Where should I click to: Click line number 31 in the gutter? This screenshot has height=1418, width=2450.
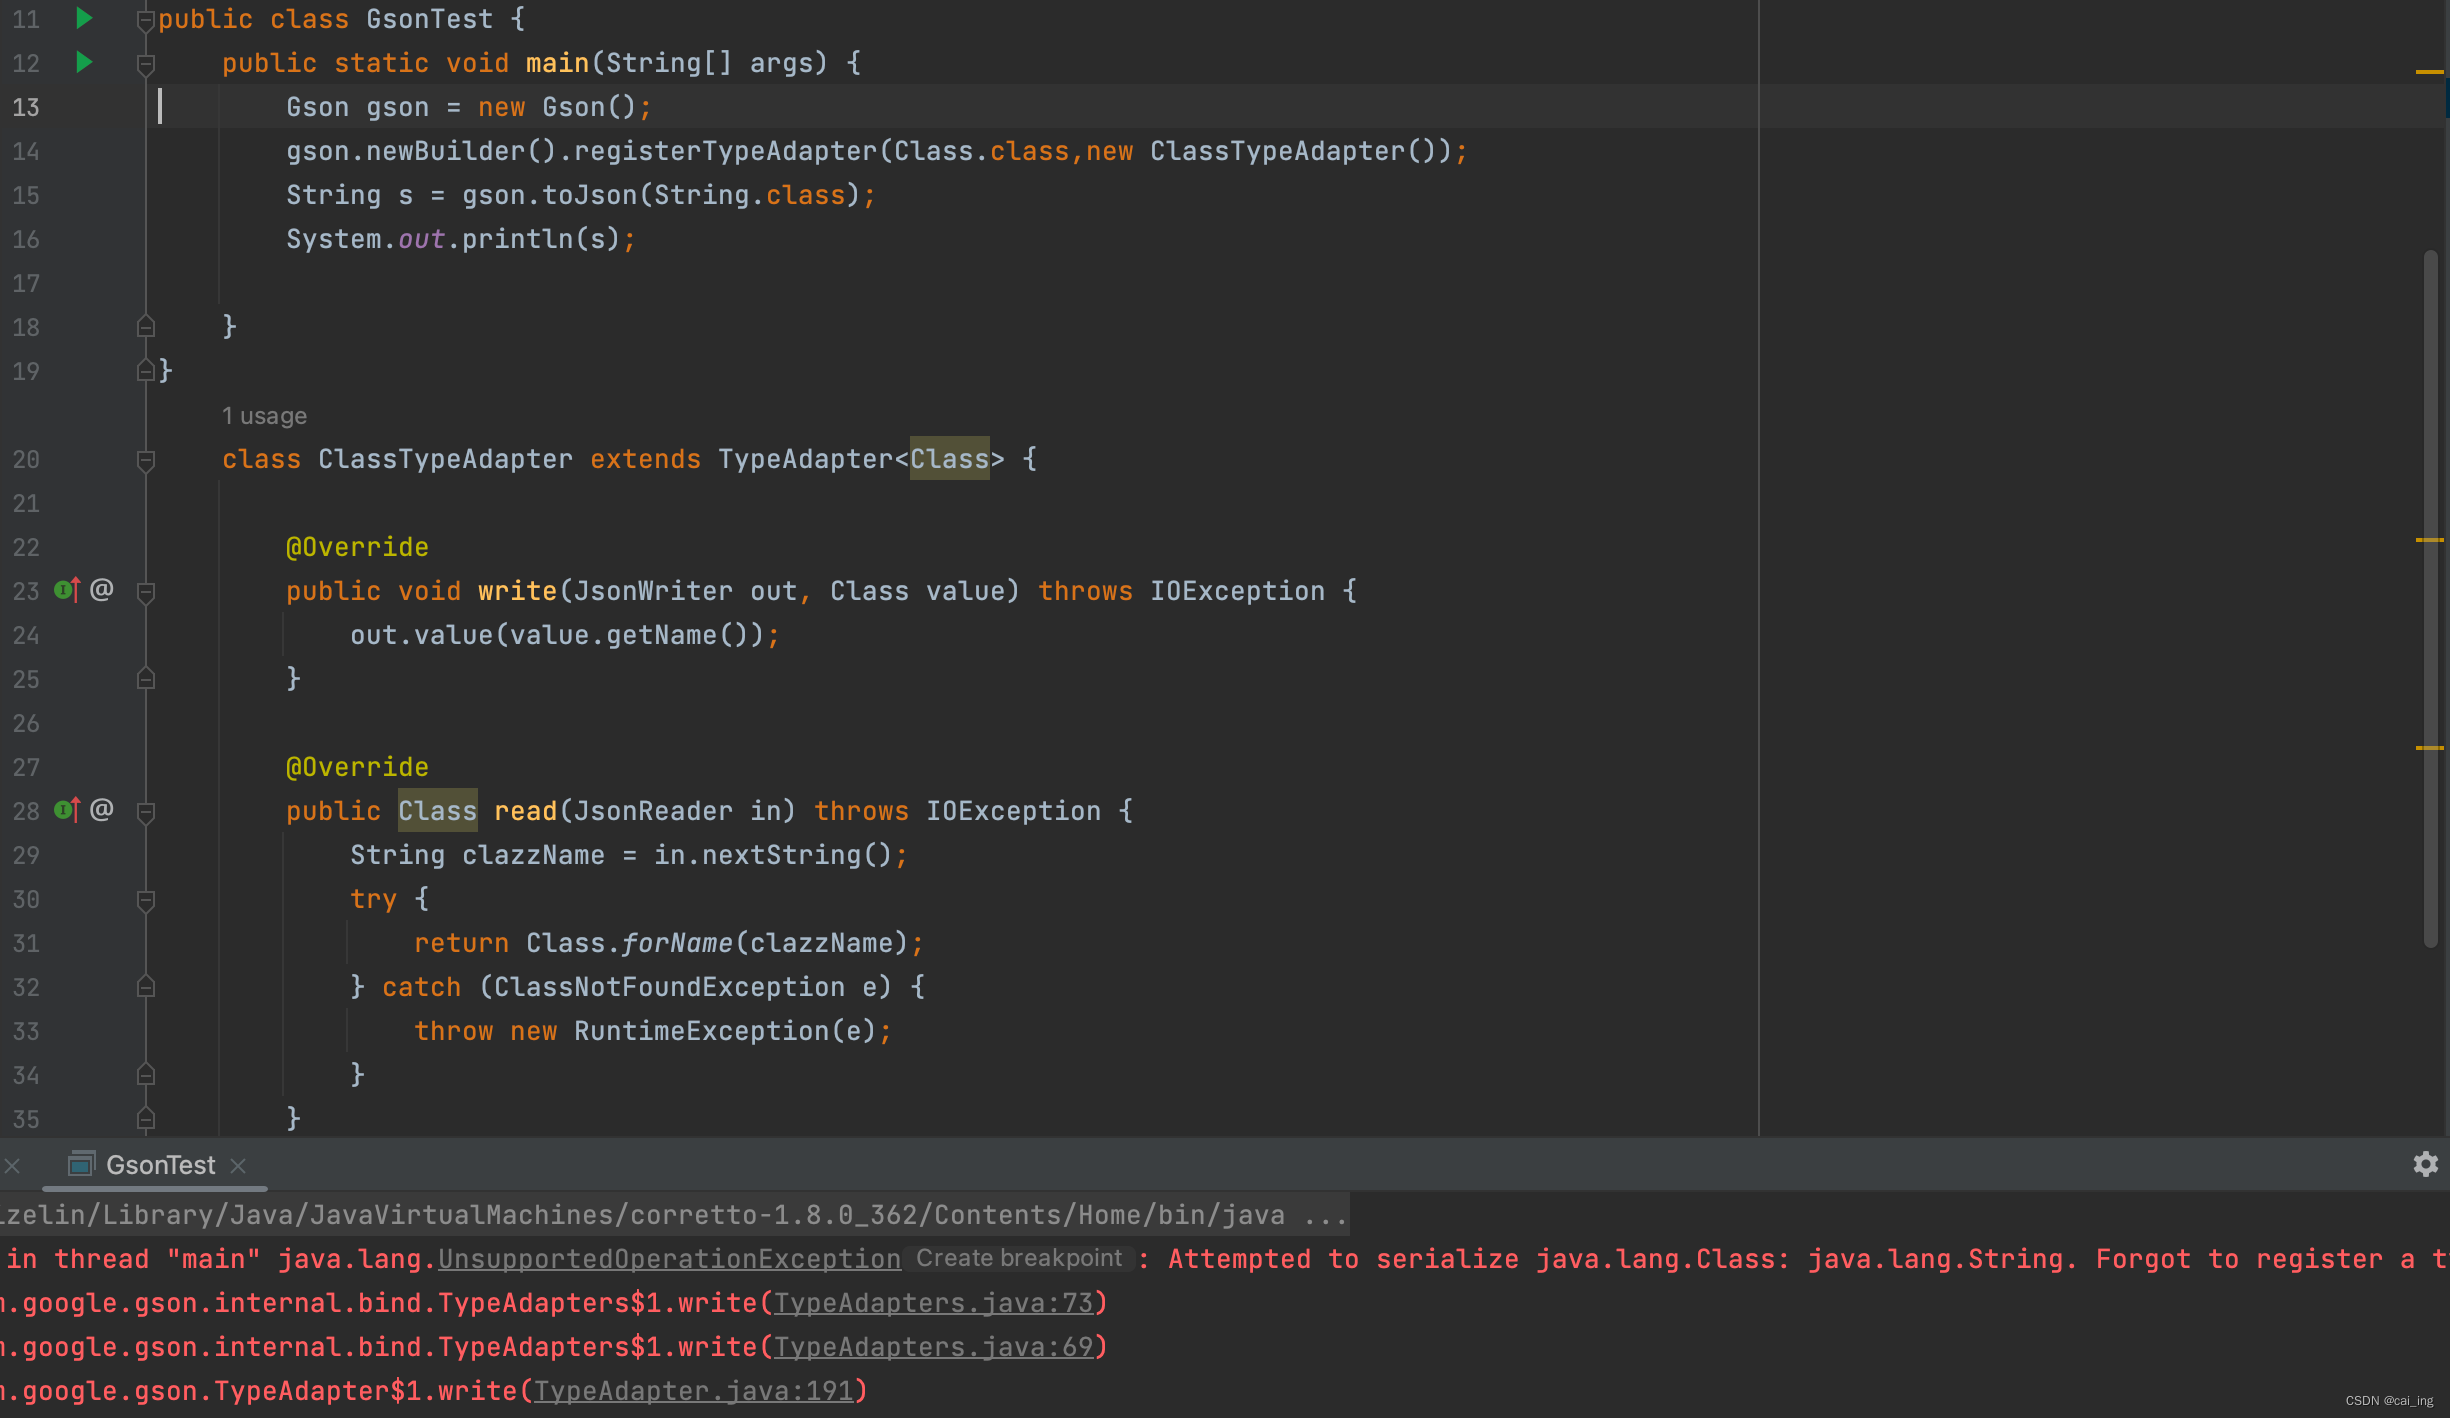click(x=26, y=943)
